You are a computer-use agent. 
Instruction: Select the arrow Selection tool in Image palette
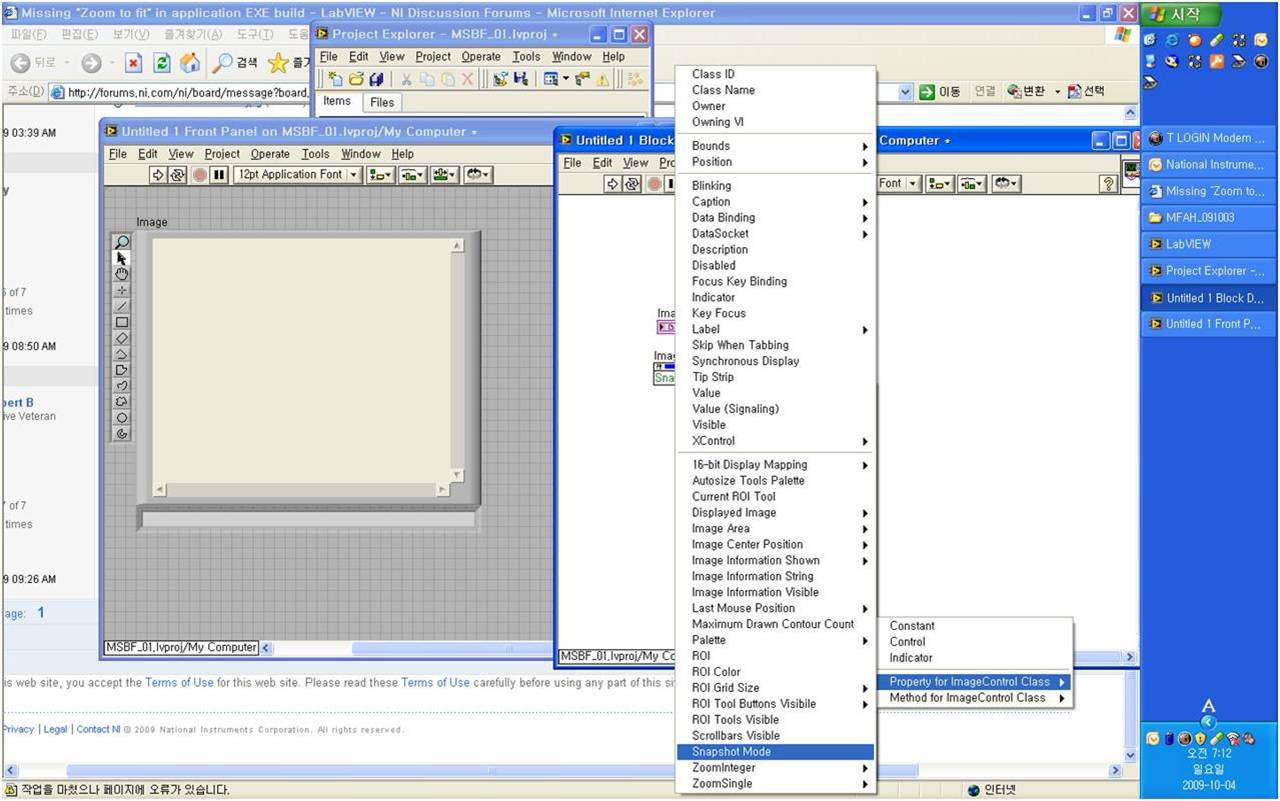click(x=122, y=258)
